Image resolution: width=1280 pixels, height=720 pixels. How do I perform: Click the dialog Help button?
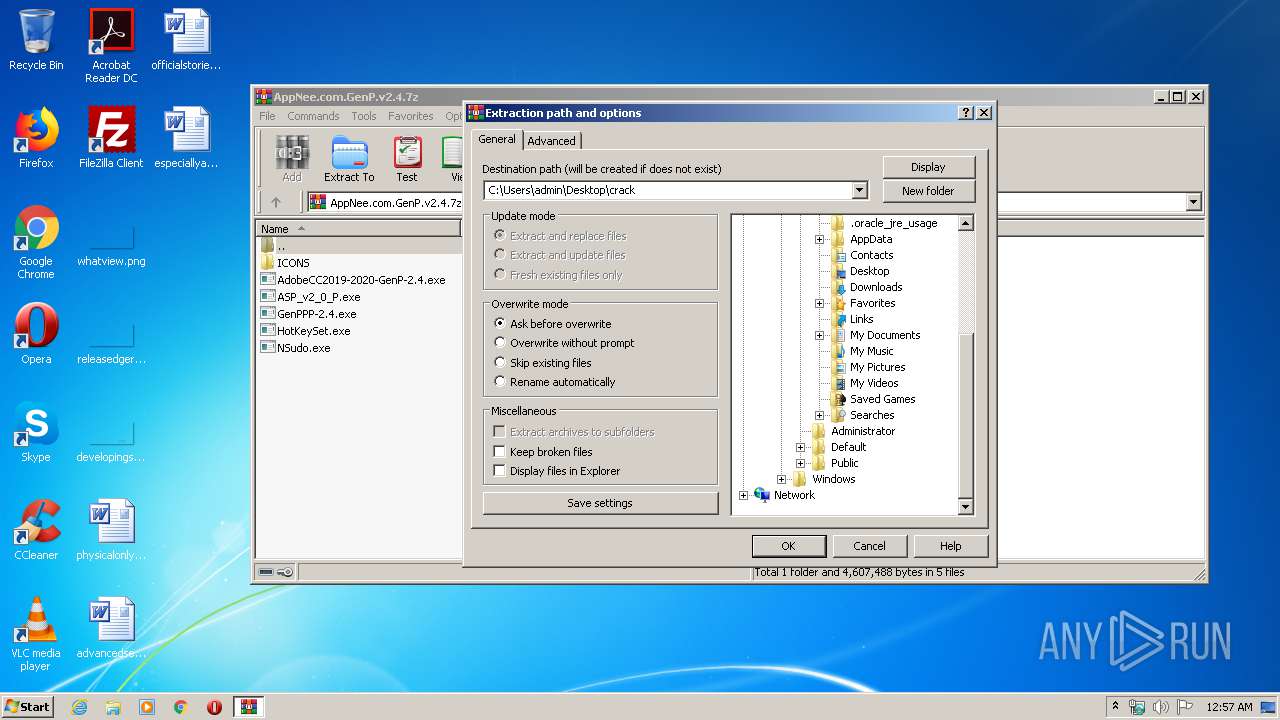pyautogui.click(x=950, y=546)
